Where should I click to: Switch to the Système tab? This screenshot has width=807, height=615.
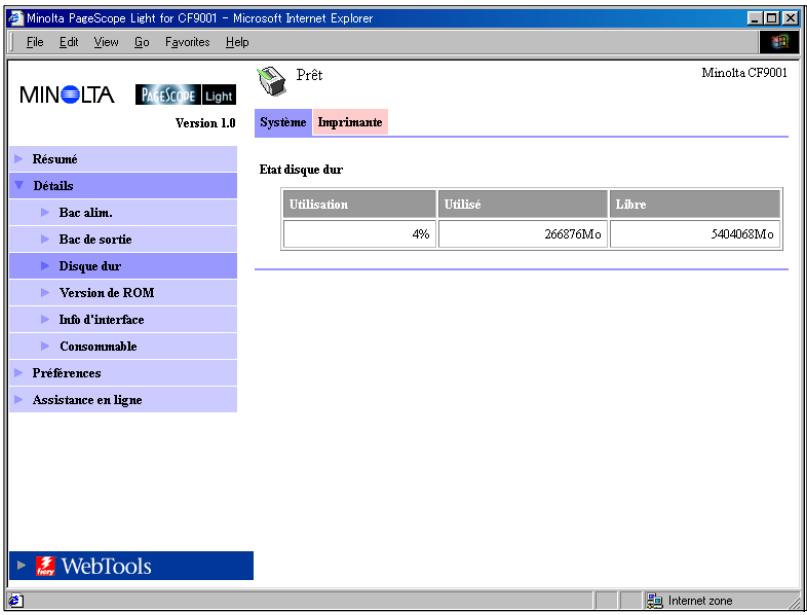click(283, 122)
